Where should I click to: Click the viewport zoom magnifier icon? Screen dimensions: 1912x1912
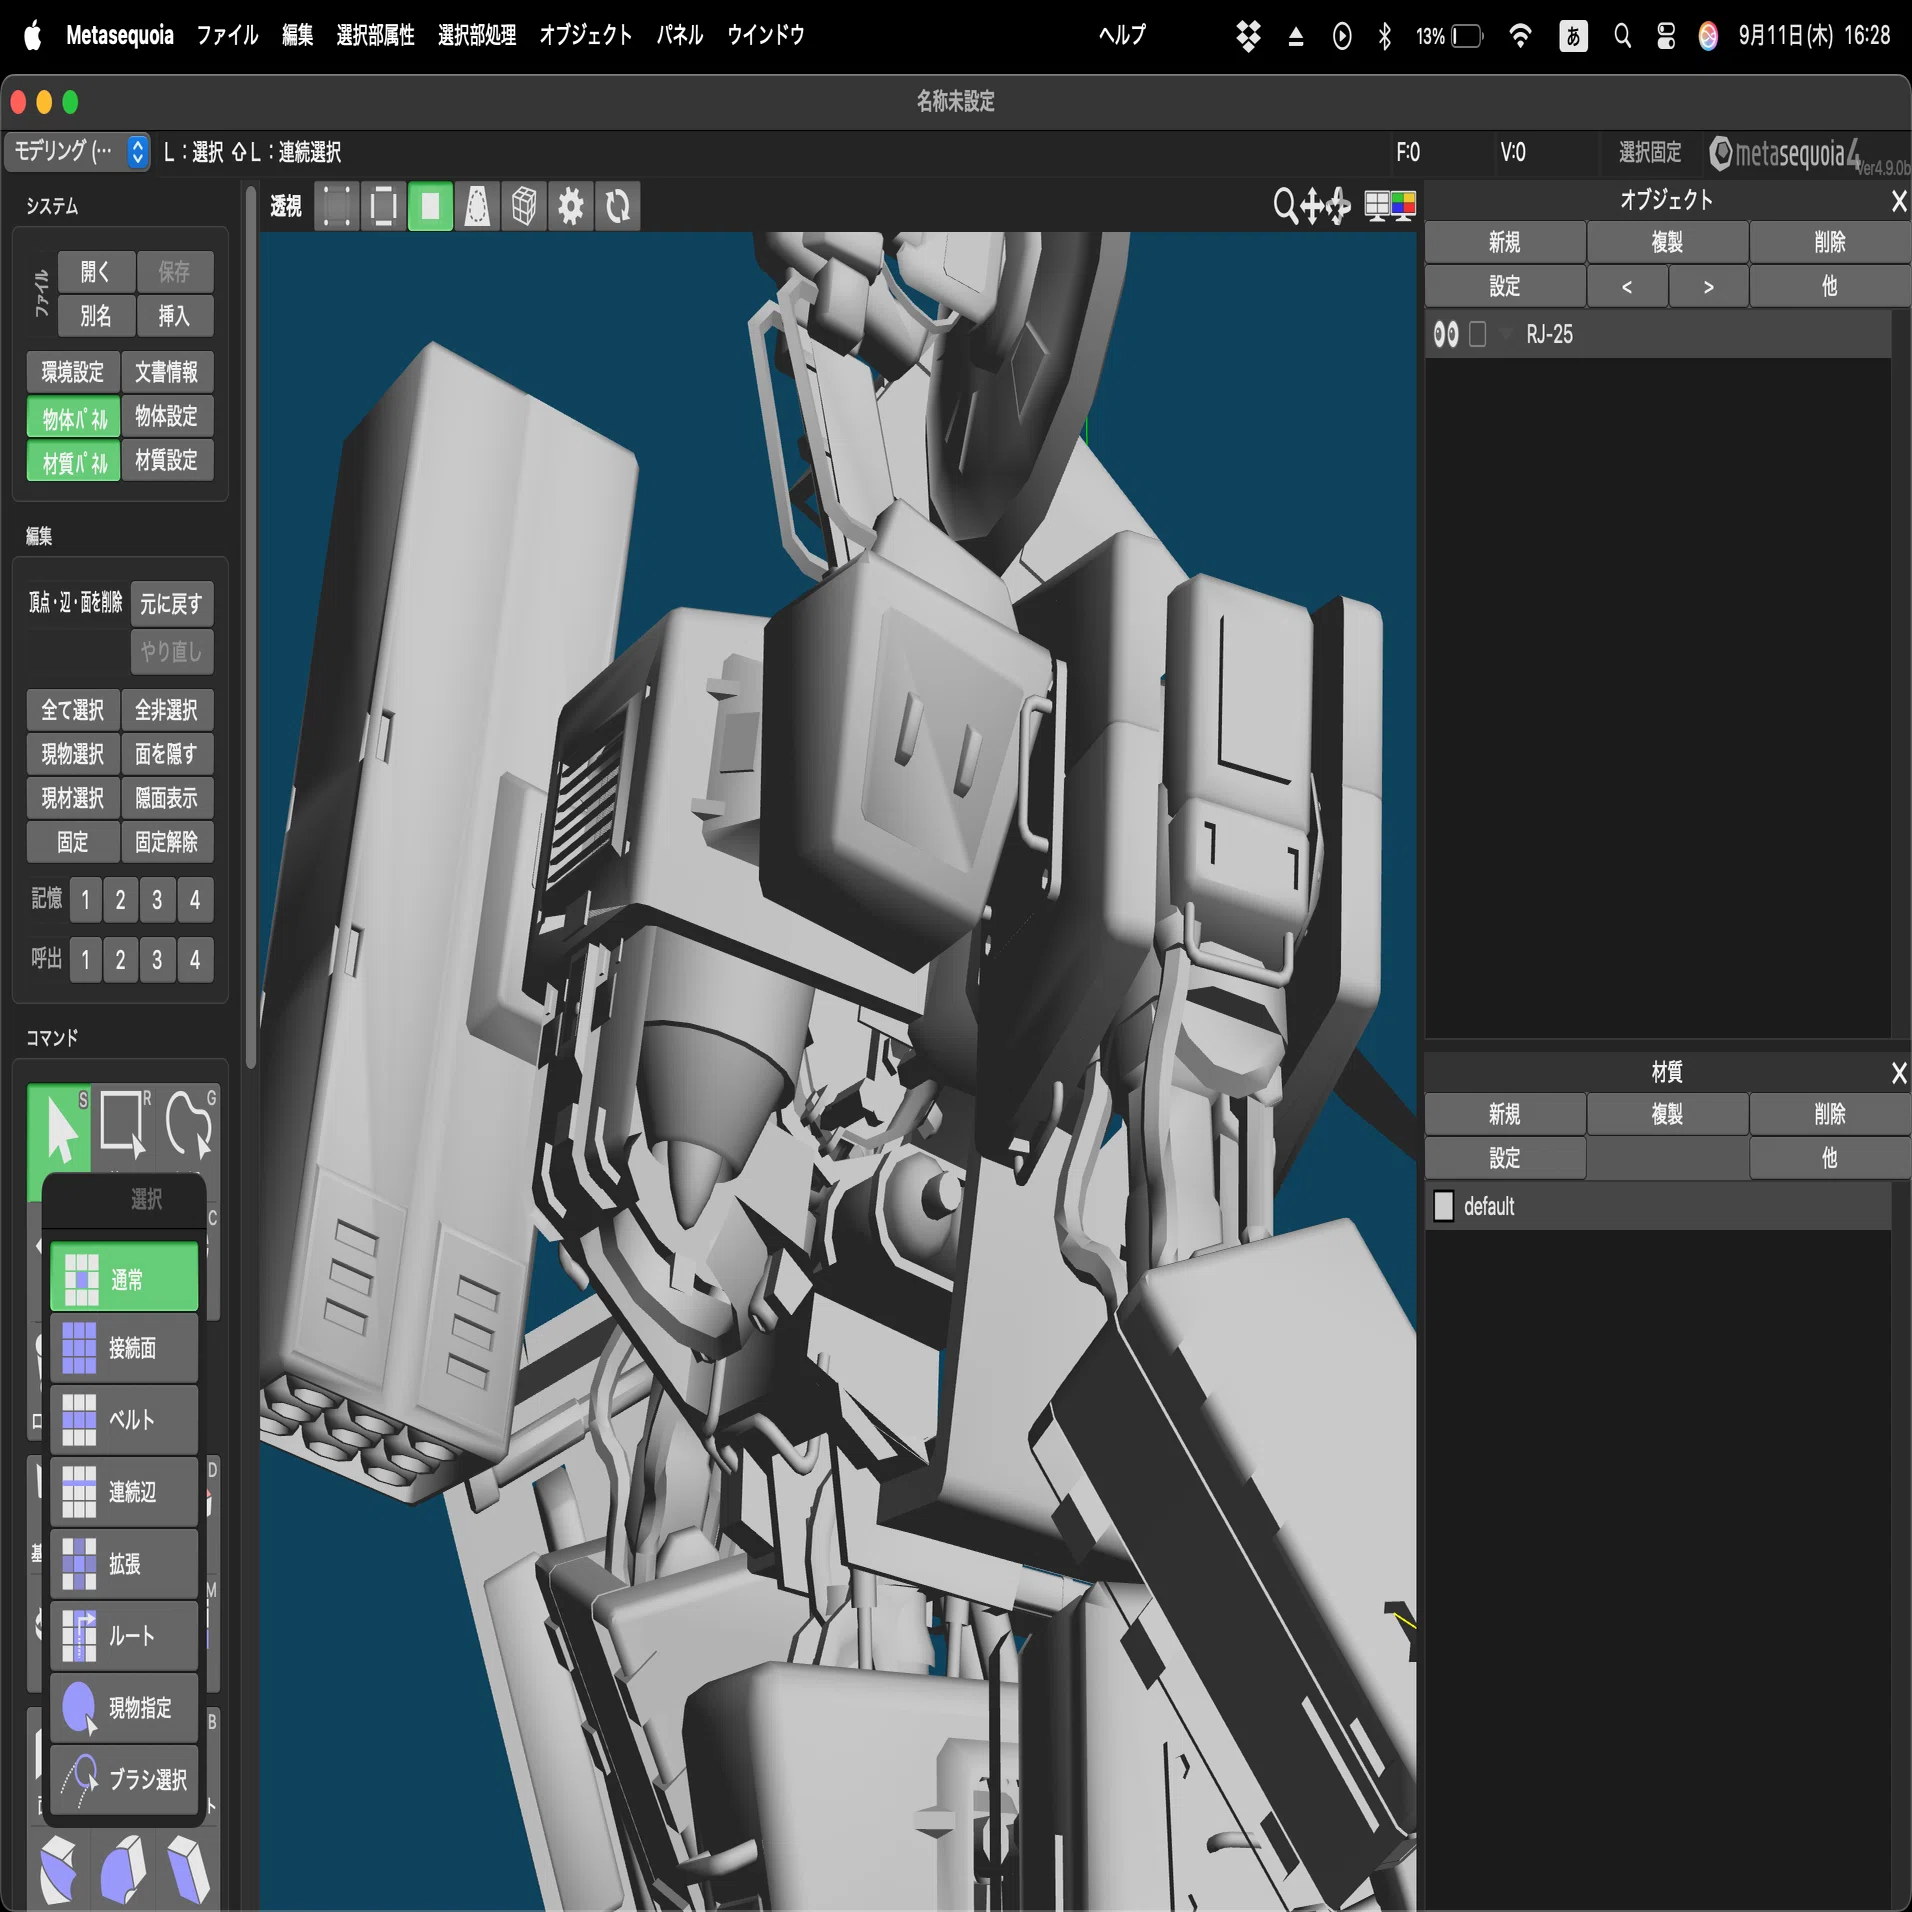[x=1284, y=206]
